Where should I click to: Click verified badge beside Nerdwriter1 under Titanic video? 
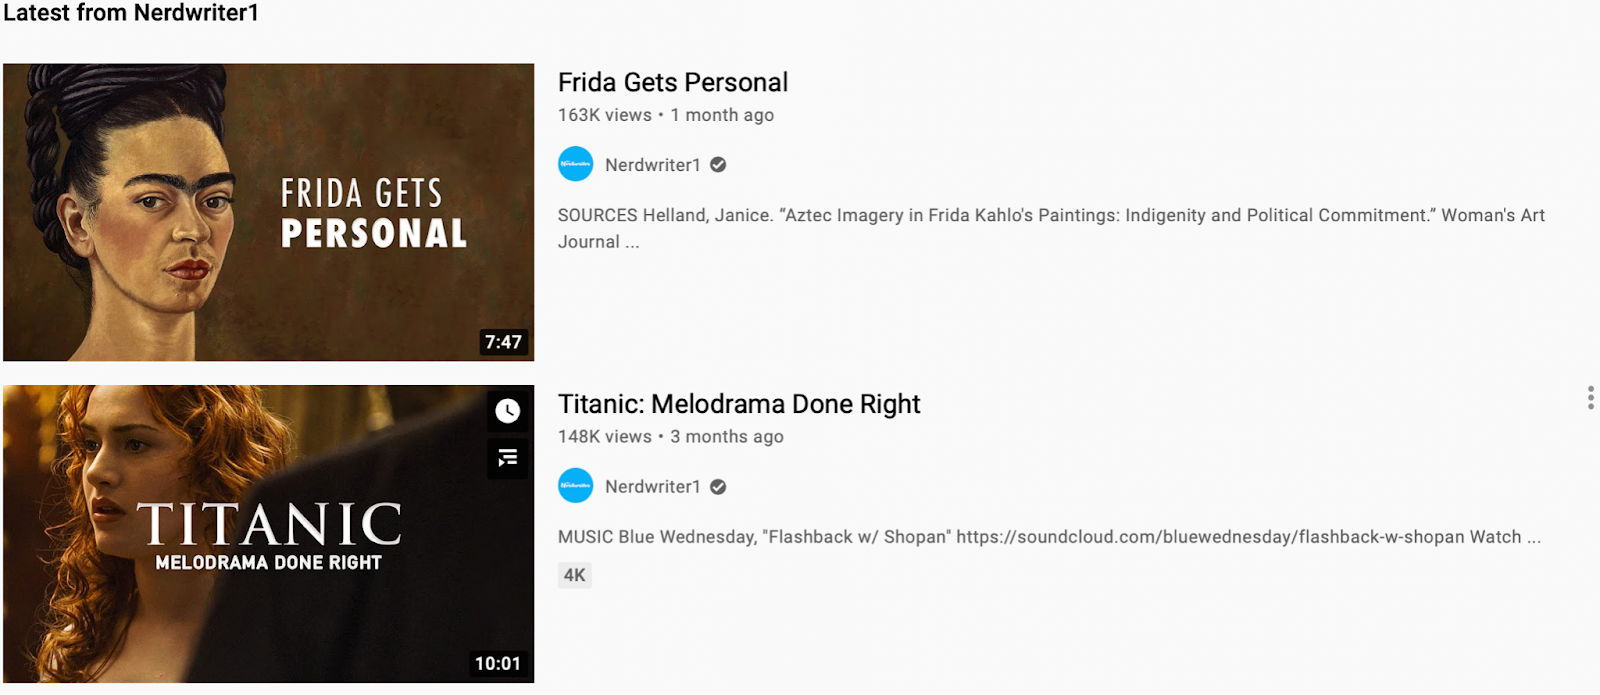coord(718,487)
